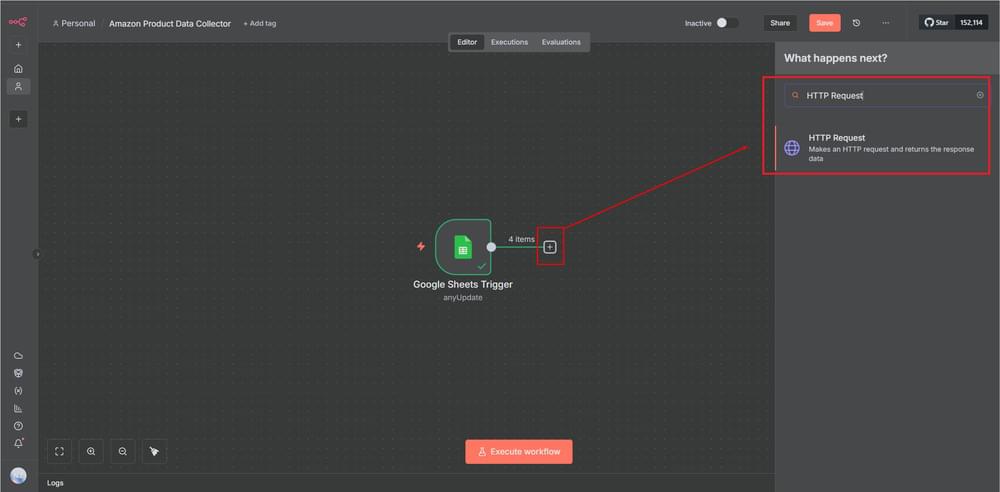Open workflow history clock icon
This screenshot has height=492, width=1000.
[x=856, y=23]
